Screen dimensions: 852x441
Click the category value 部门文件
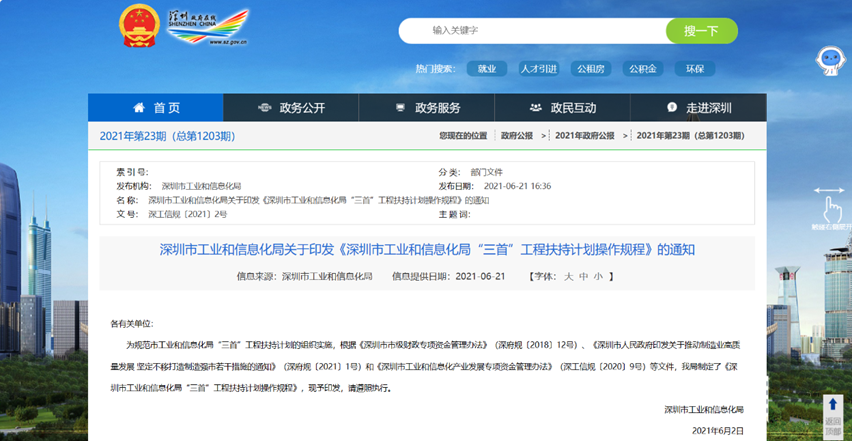487,172
